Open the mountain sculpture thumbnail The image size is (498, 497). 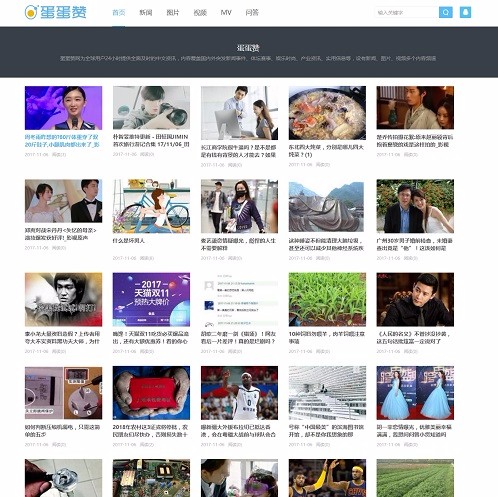[326, 206]
